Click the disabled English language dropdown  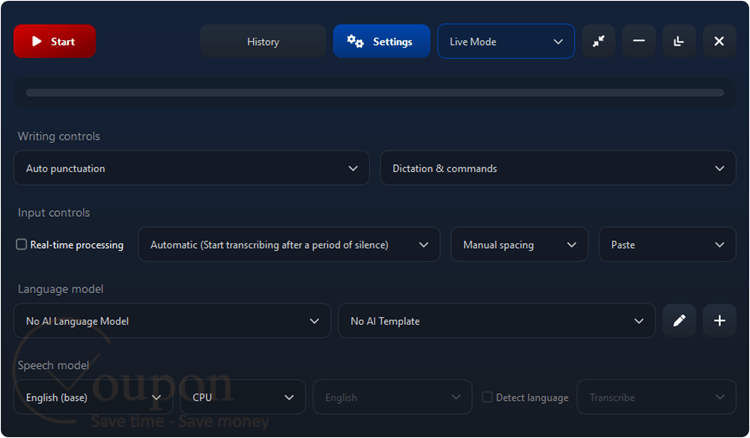pos(392,397)
